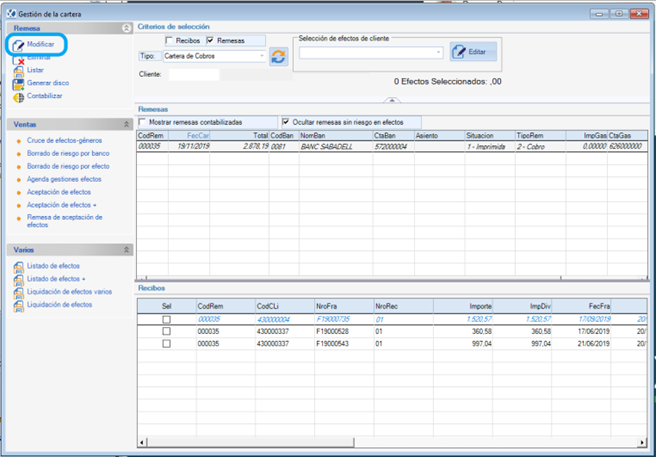Click the Listado de efectos + icon
Screen dimensions: 656x457
[18, 280]
